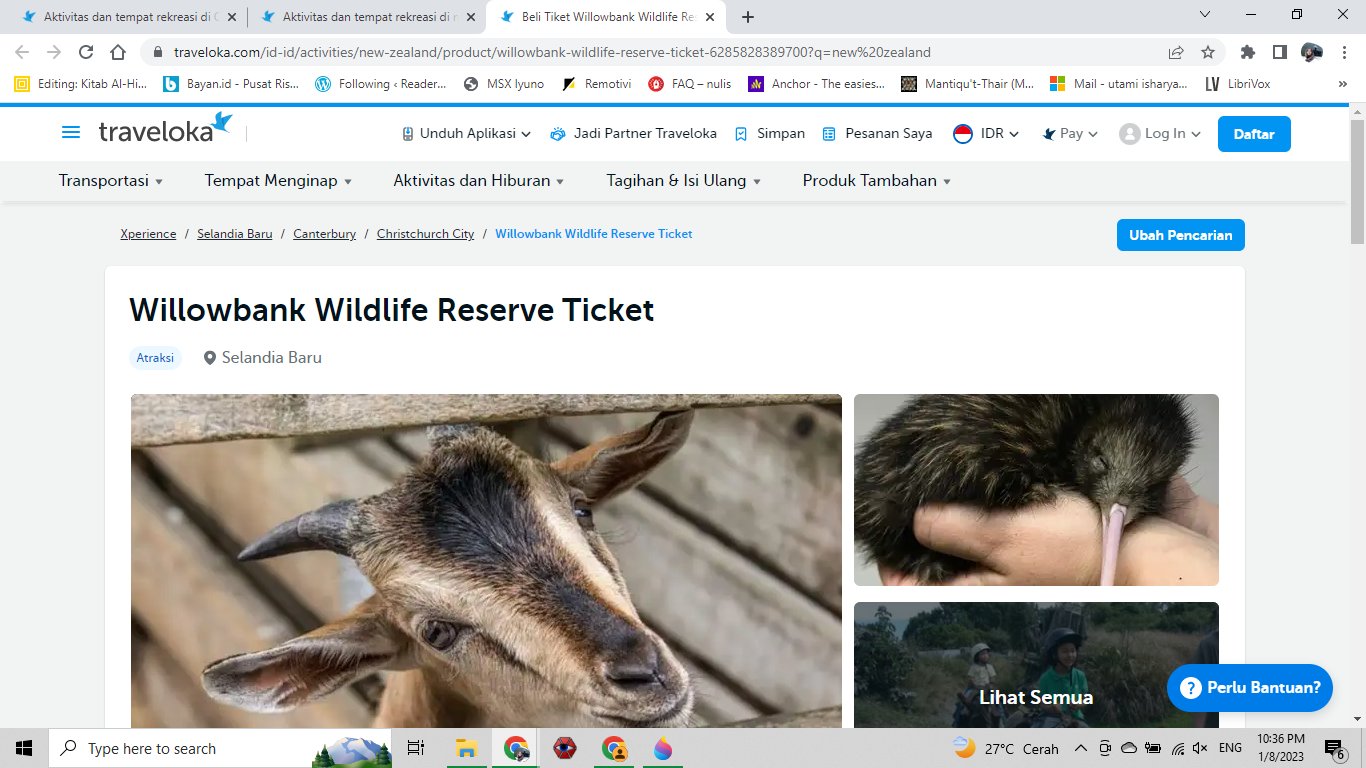Open the kiwi bird photo thumbnail

[1036, 489]
